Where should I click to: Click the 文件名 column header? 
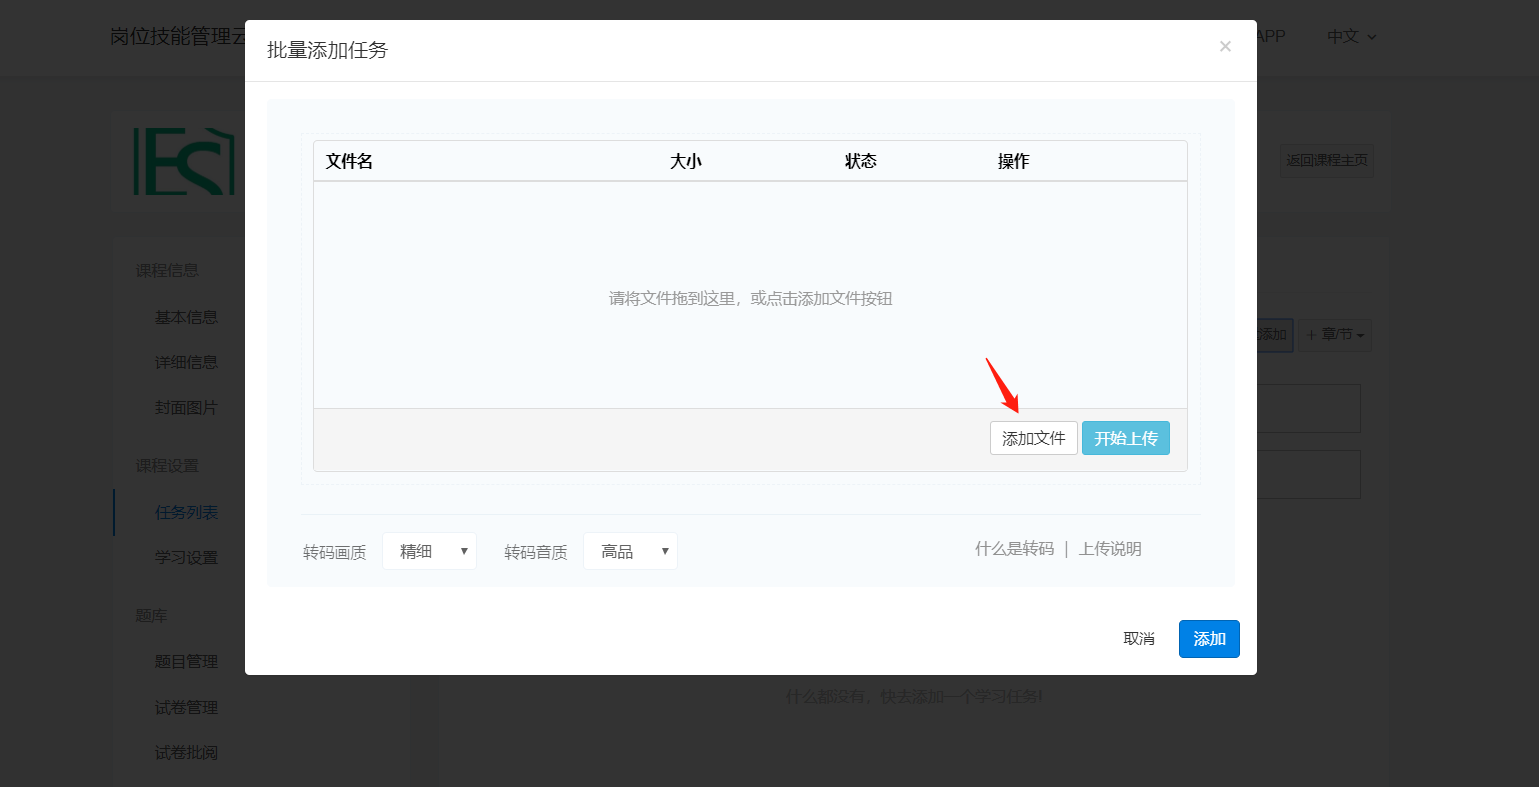(x=349, y=161)
